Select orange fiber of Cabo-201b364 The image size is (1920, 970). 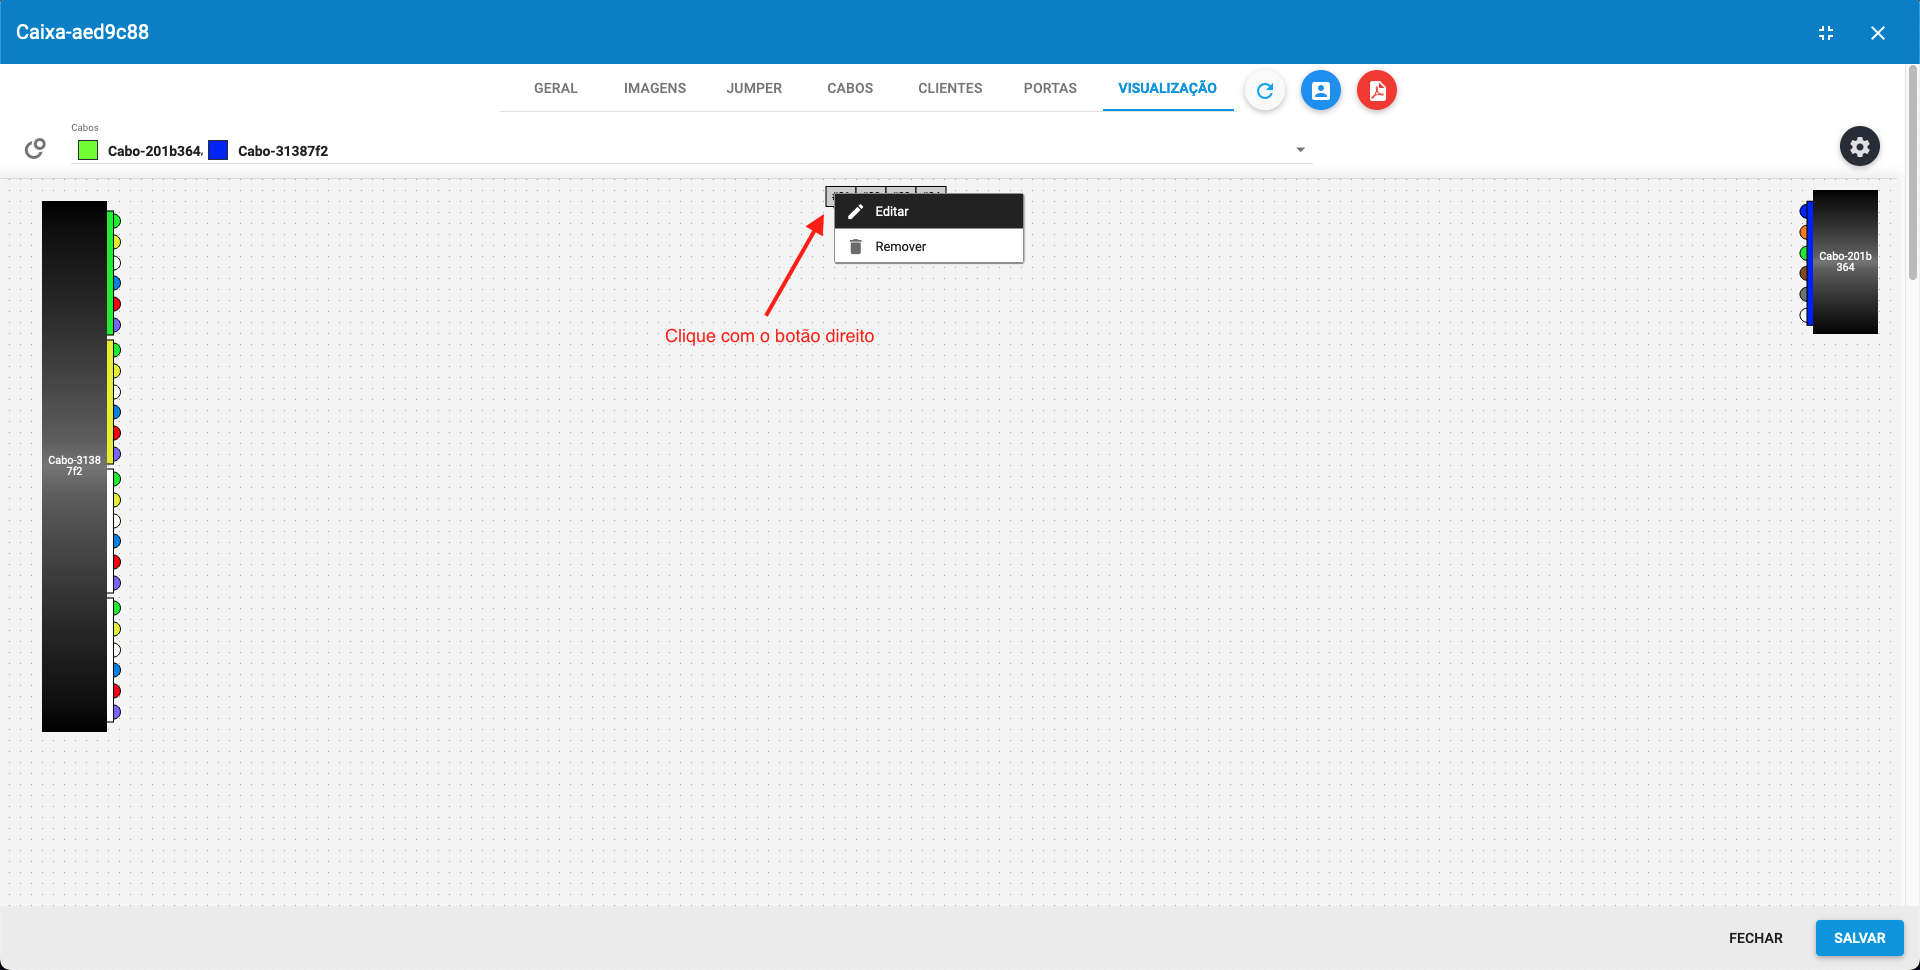click(x=1804, y=232)
